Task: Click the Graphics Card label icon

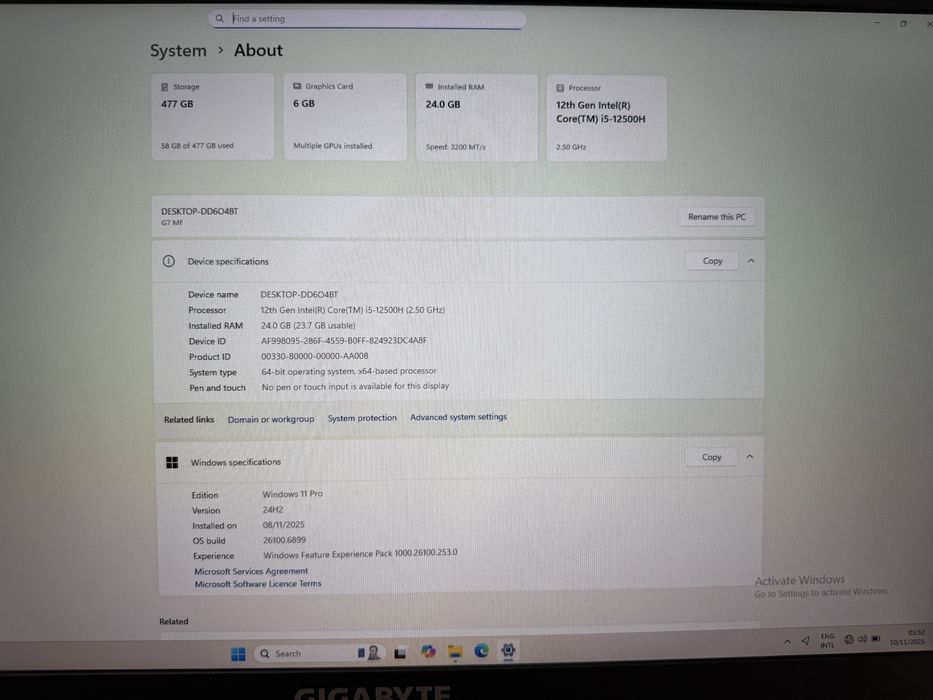Action: [x=297, y=86]
